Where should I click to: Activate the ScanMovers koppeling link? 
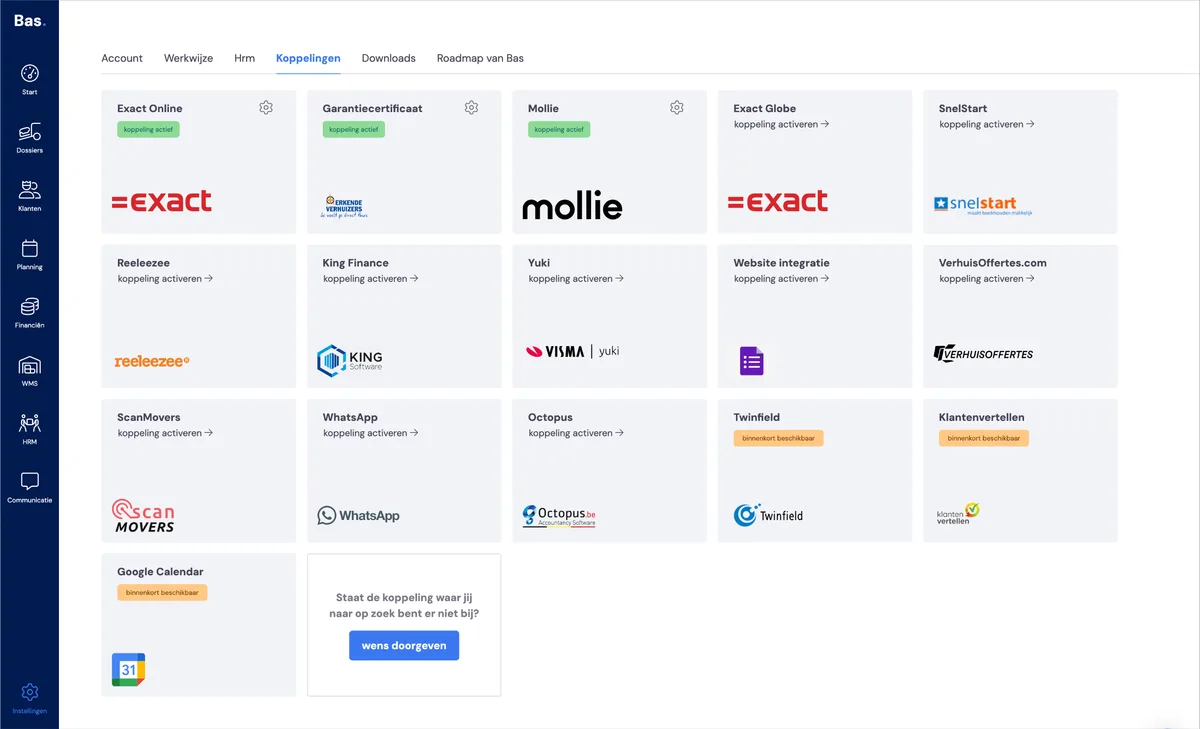166,433
